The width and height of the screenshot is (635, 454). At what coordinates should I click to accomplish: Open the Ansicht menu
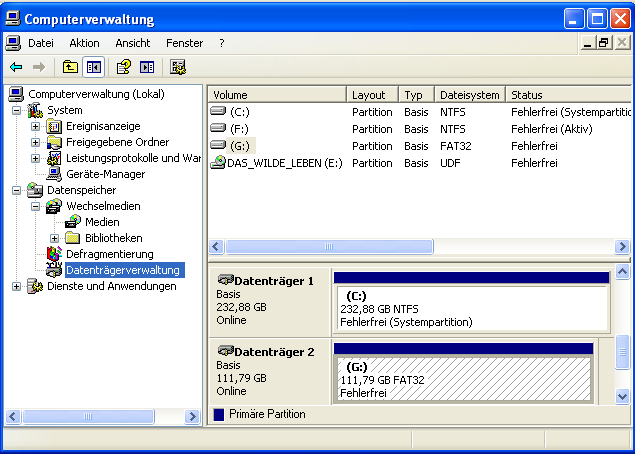coord(132,43)
